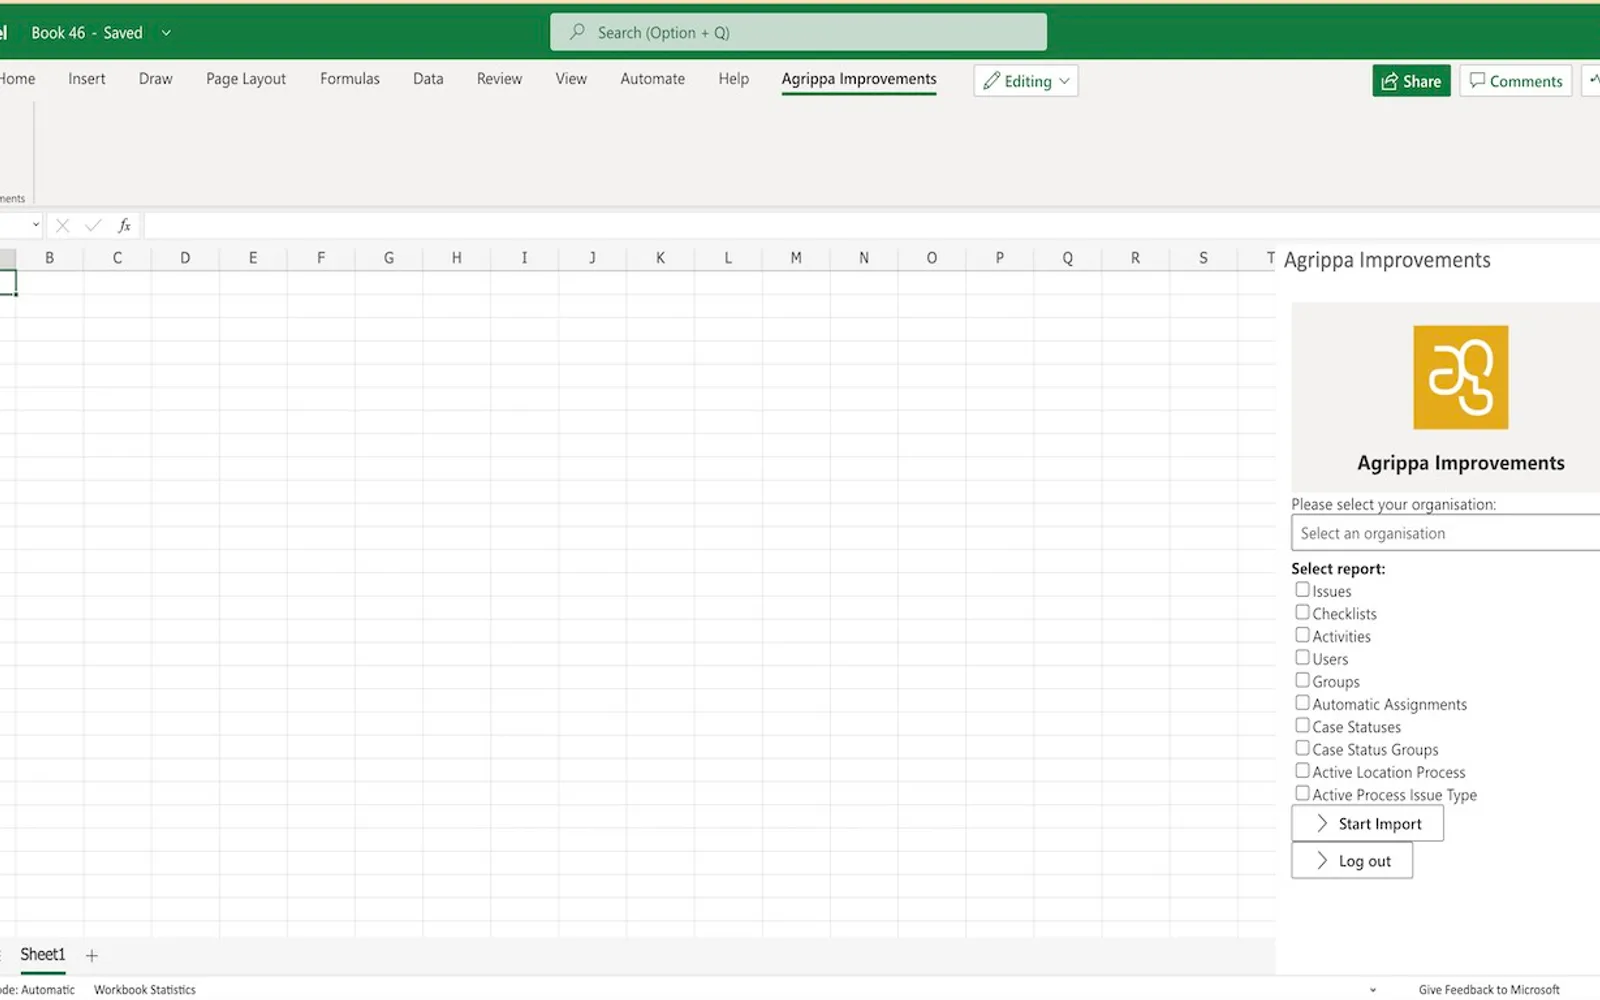Viewport: 1600px width, 1000px height.
Task: Tick the Case Statuses checkbox
Action: (x=1302, y=726)
